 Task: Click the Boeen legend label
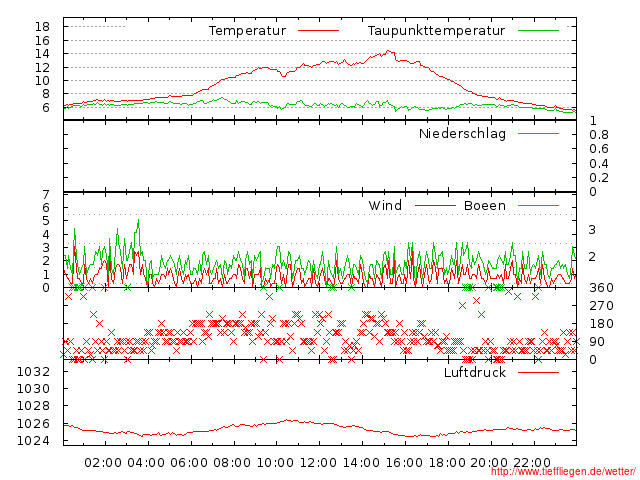484,205
